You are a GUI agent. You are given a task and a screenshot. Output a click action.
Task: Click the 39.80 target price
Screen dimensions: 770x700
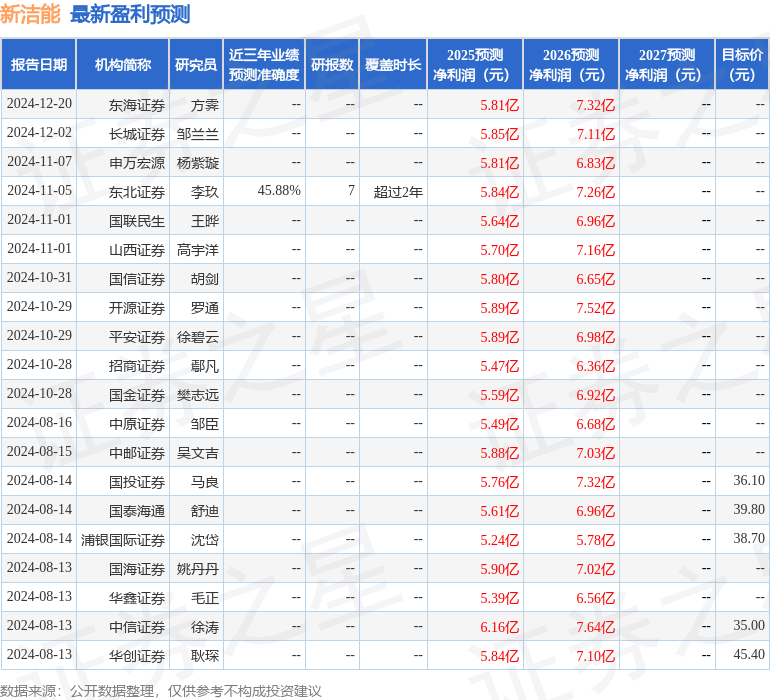[749, 509]
